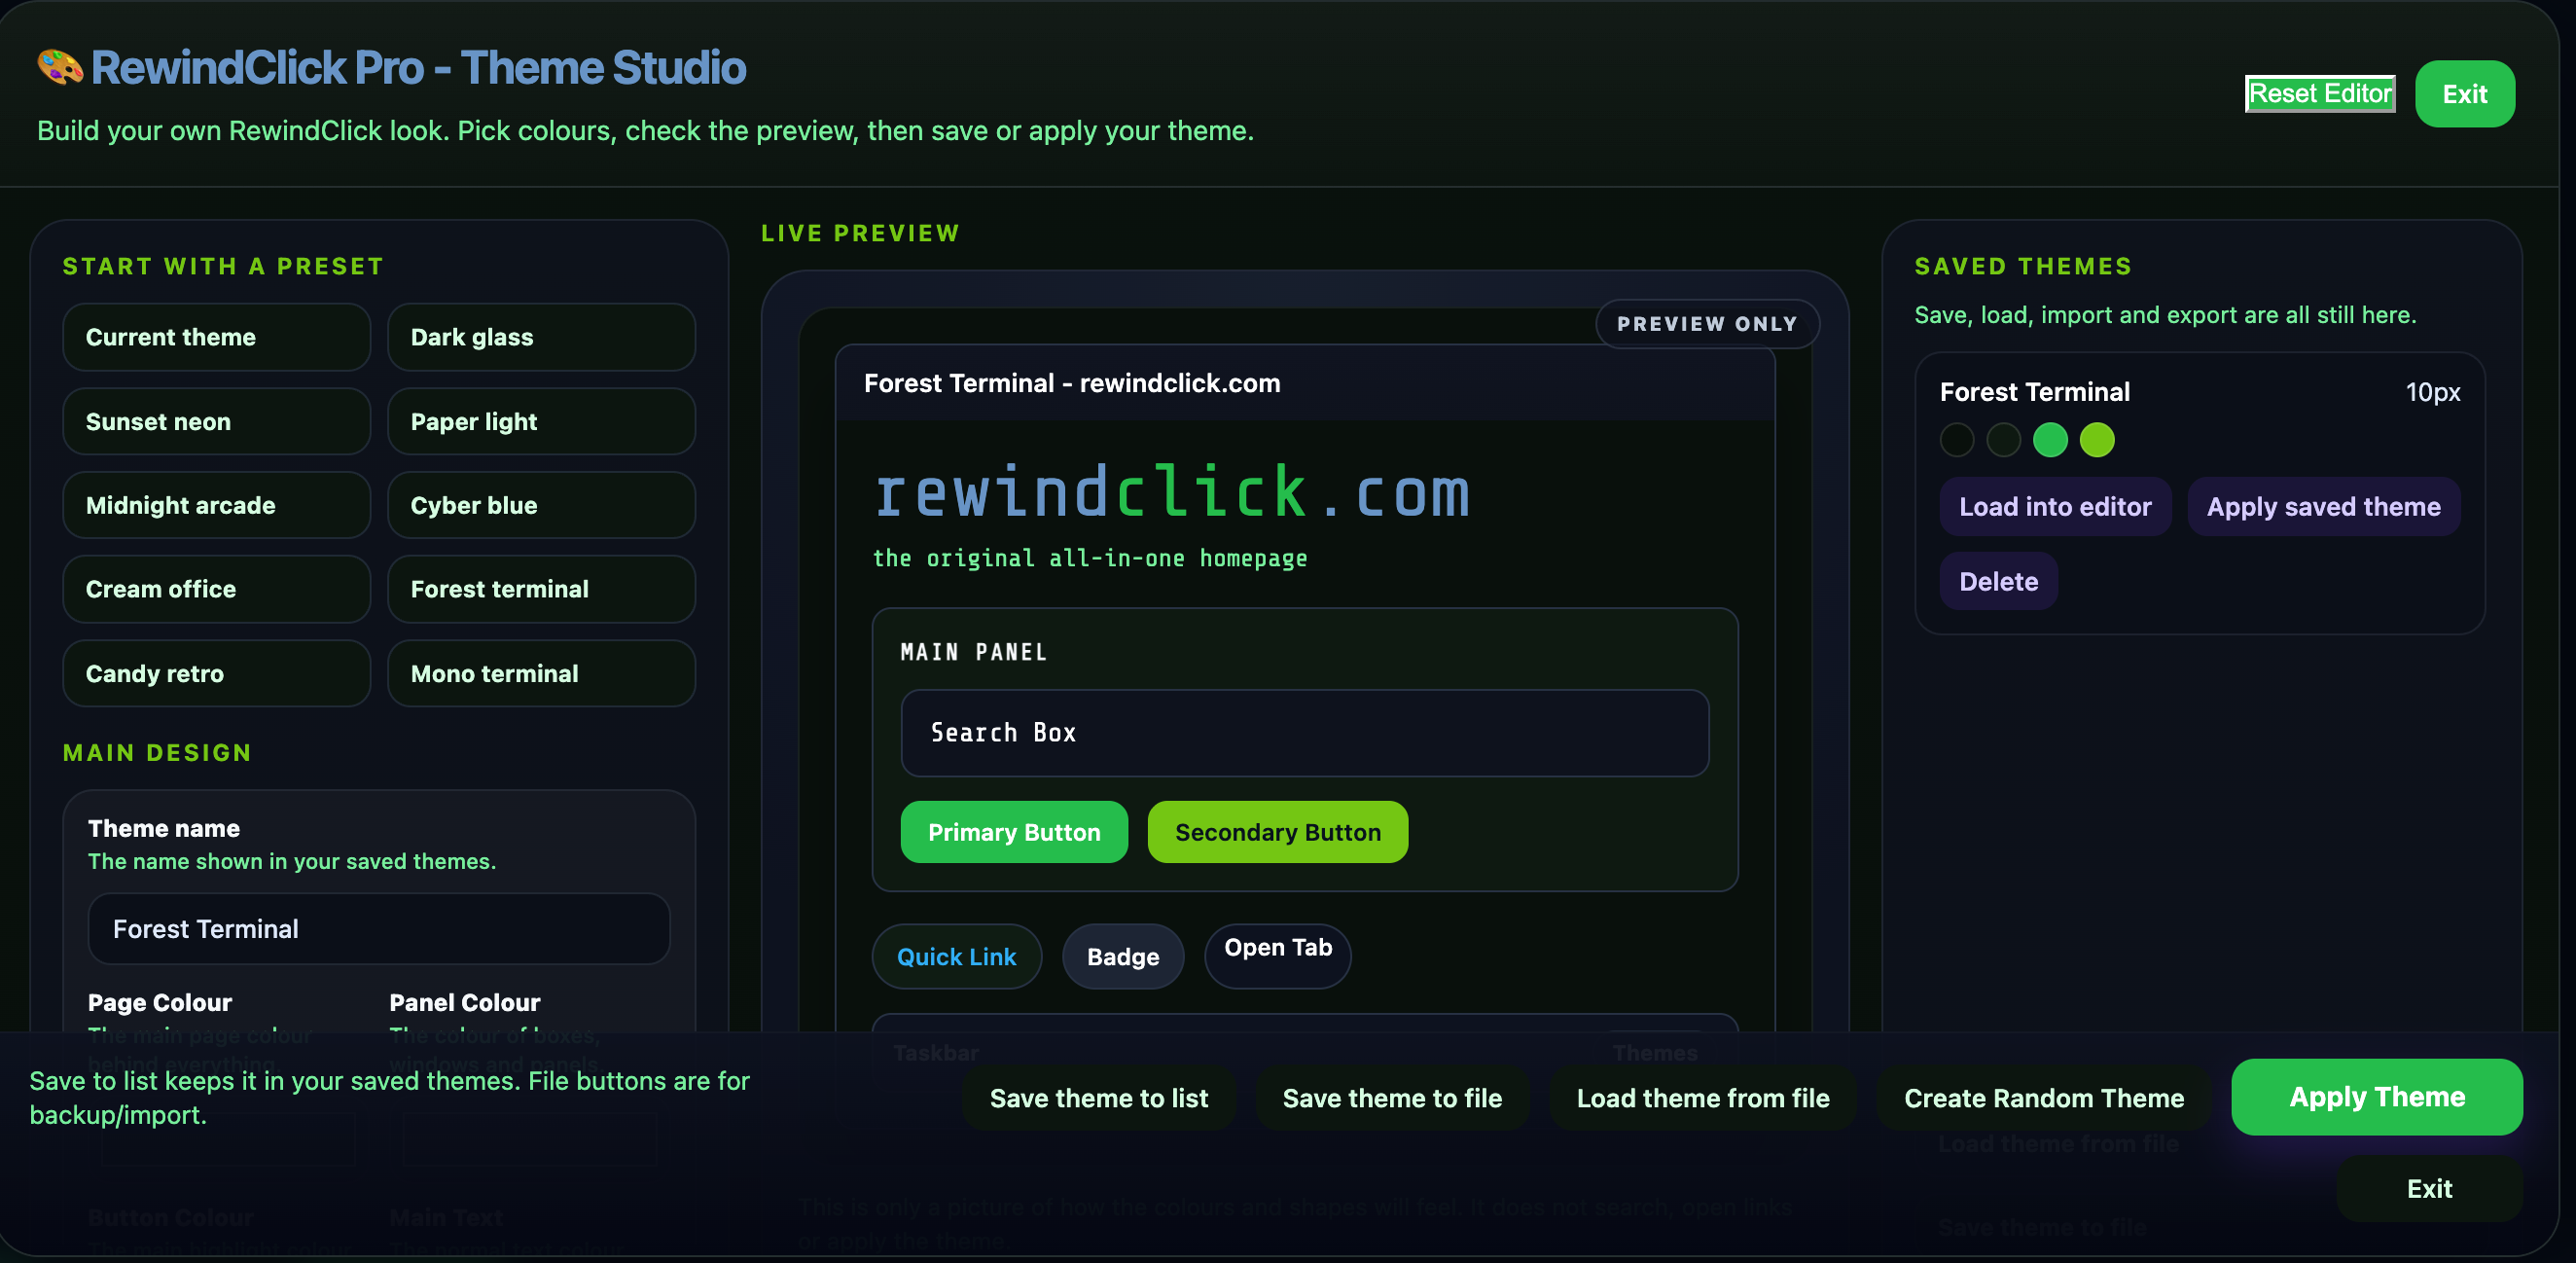Select the Forest terminal preset
This screenshot has width=2576, height=1263.
point(541,589)
